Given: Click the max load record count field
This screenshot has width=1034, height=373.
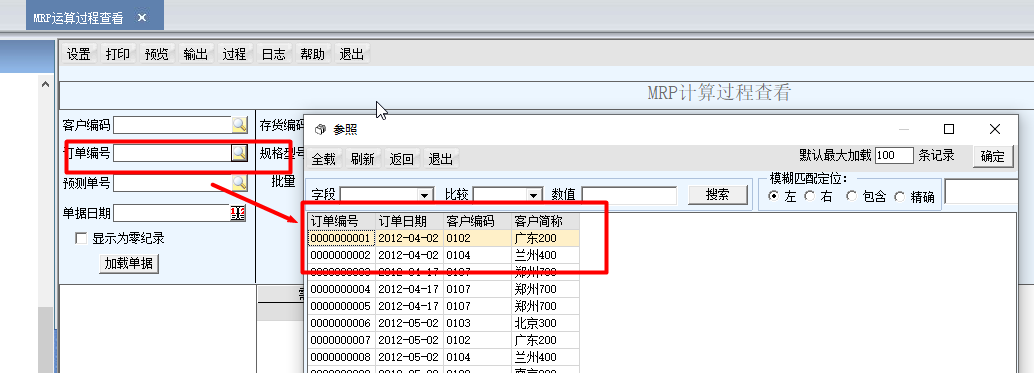Looking at the screenshot, I should tap(894, 156).
